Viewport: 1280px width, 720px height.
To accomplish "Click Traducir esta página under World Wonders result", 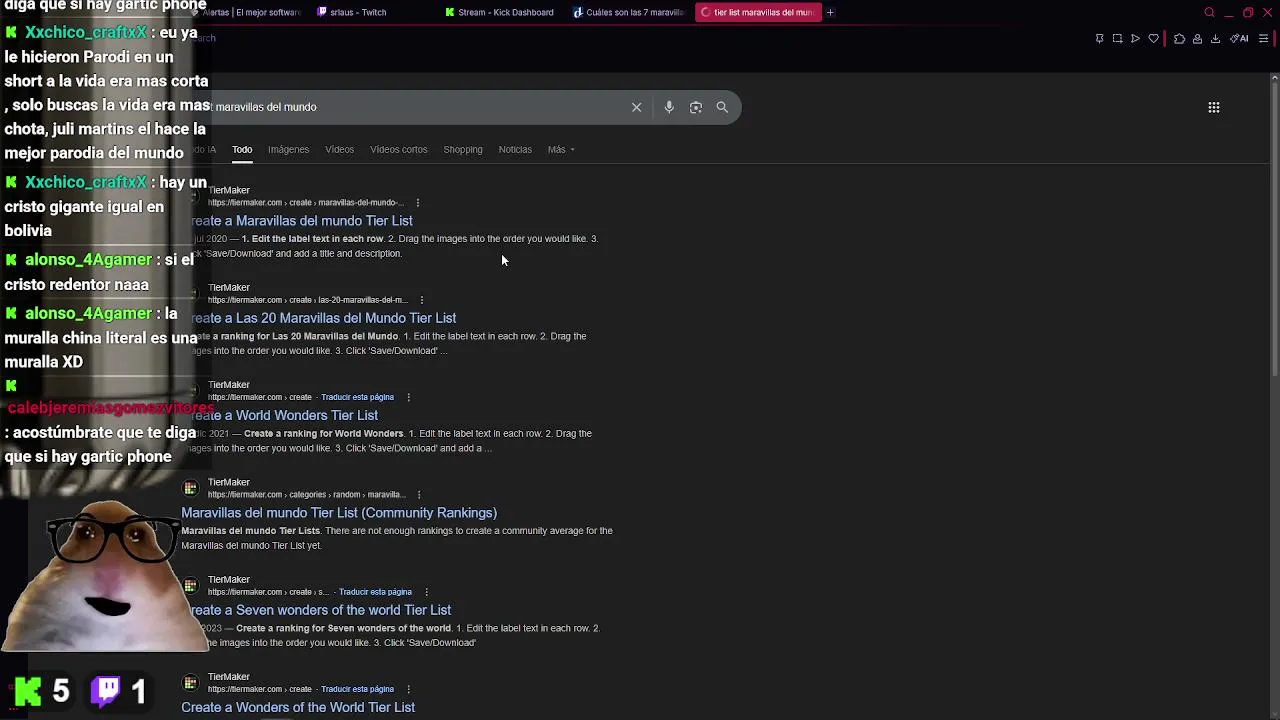I will click(x=357, y=397).
